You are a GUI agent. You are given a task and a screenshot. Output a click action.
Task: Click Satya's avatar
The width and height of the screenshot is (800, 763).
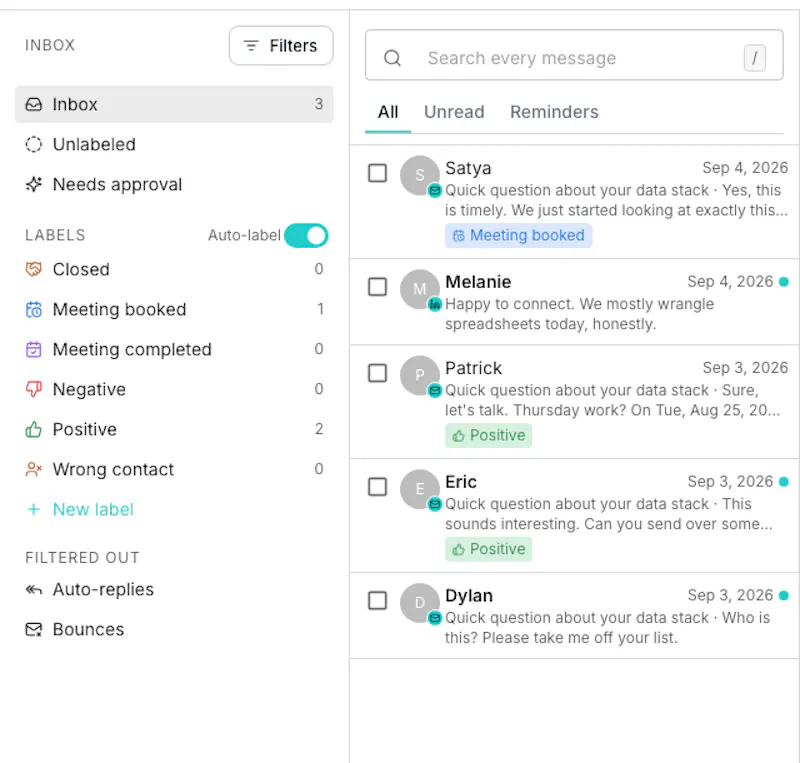[x=419, y=175]
